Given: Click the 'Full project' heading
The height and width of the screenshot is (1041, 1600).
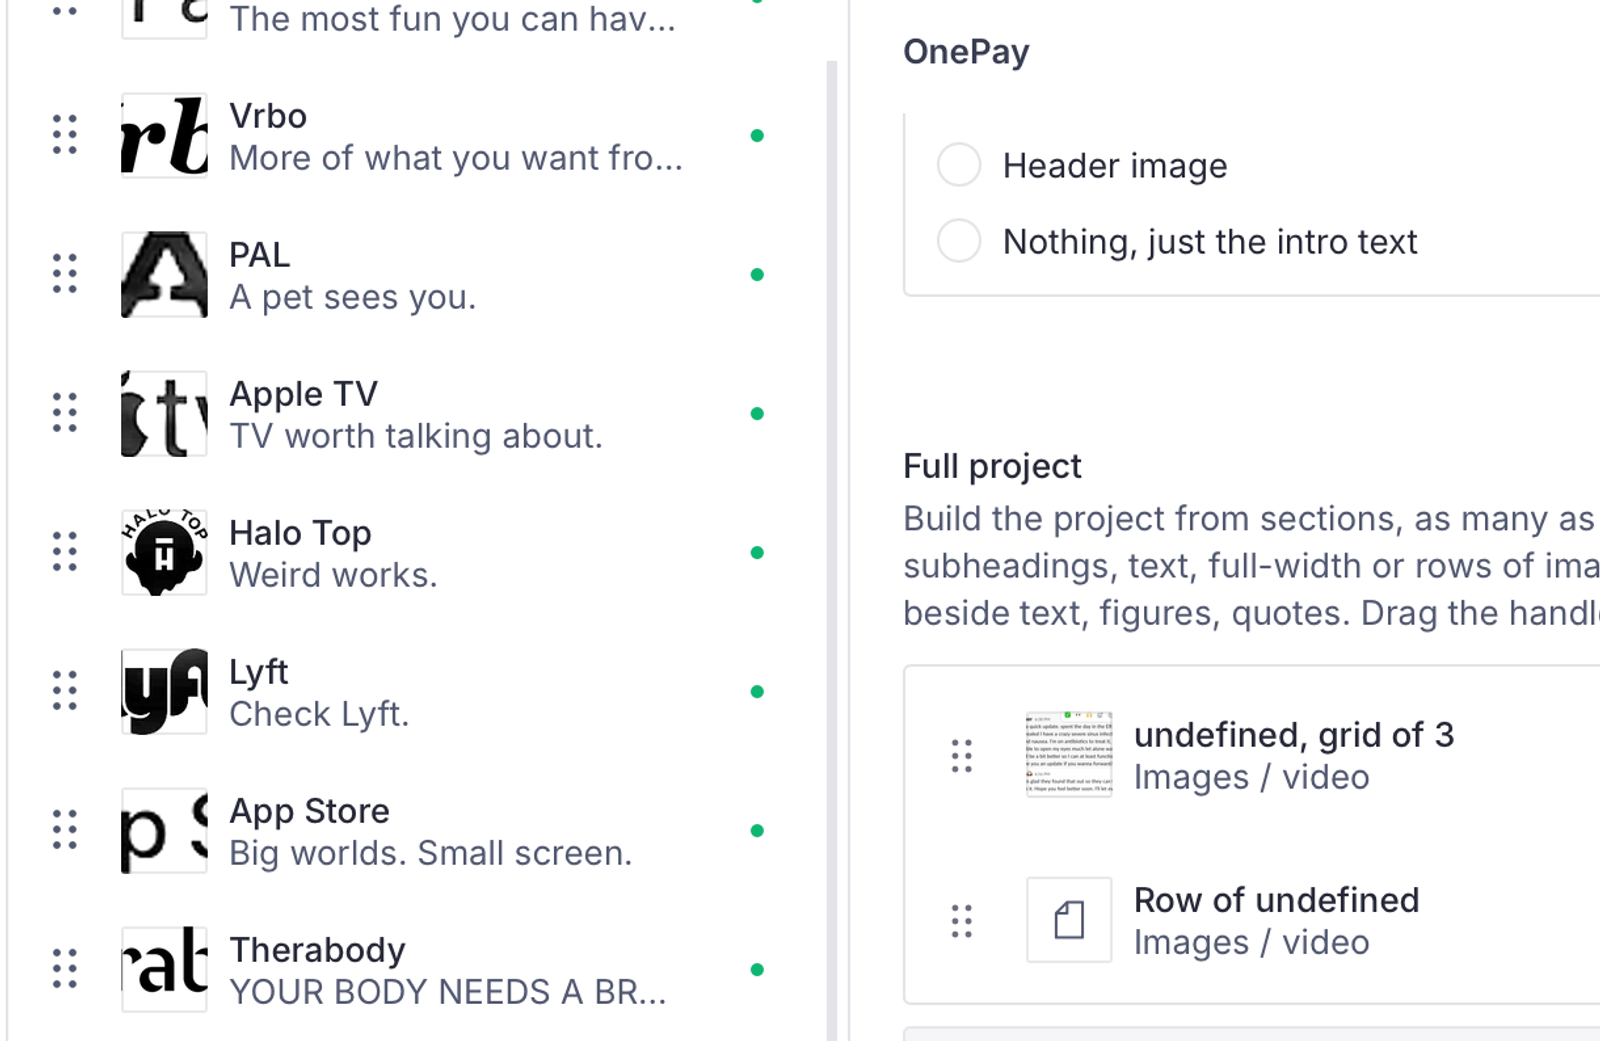Looking at the screenshot, I should (x=992, y=466).
